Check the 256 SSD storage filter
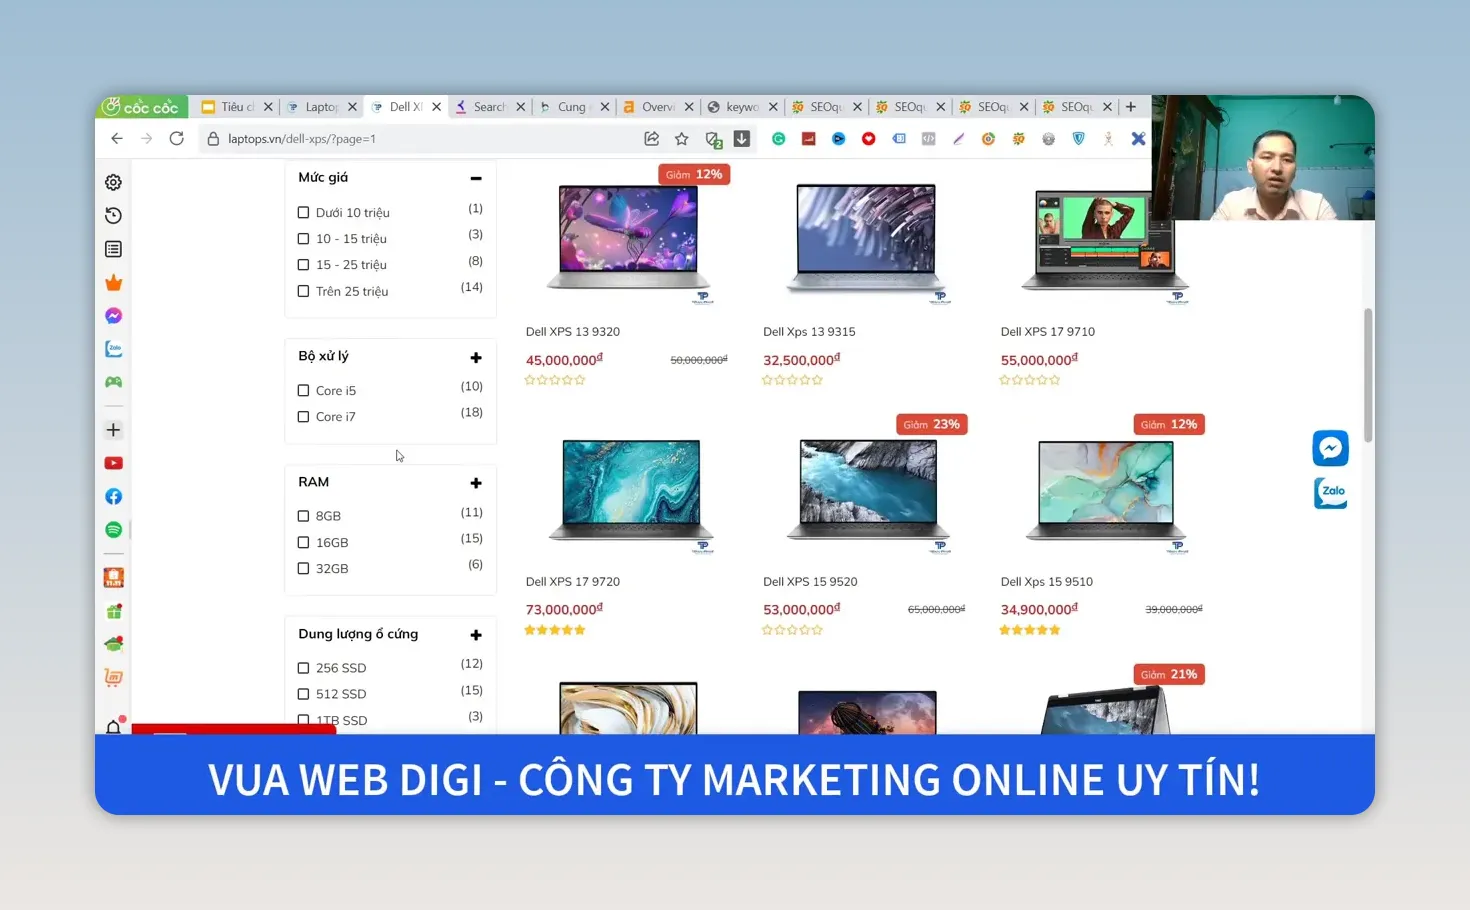The width and height of the screenshot is (1470, 910). click(x=303, y=668)
